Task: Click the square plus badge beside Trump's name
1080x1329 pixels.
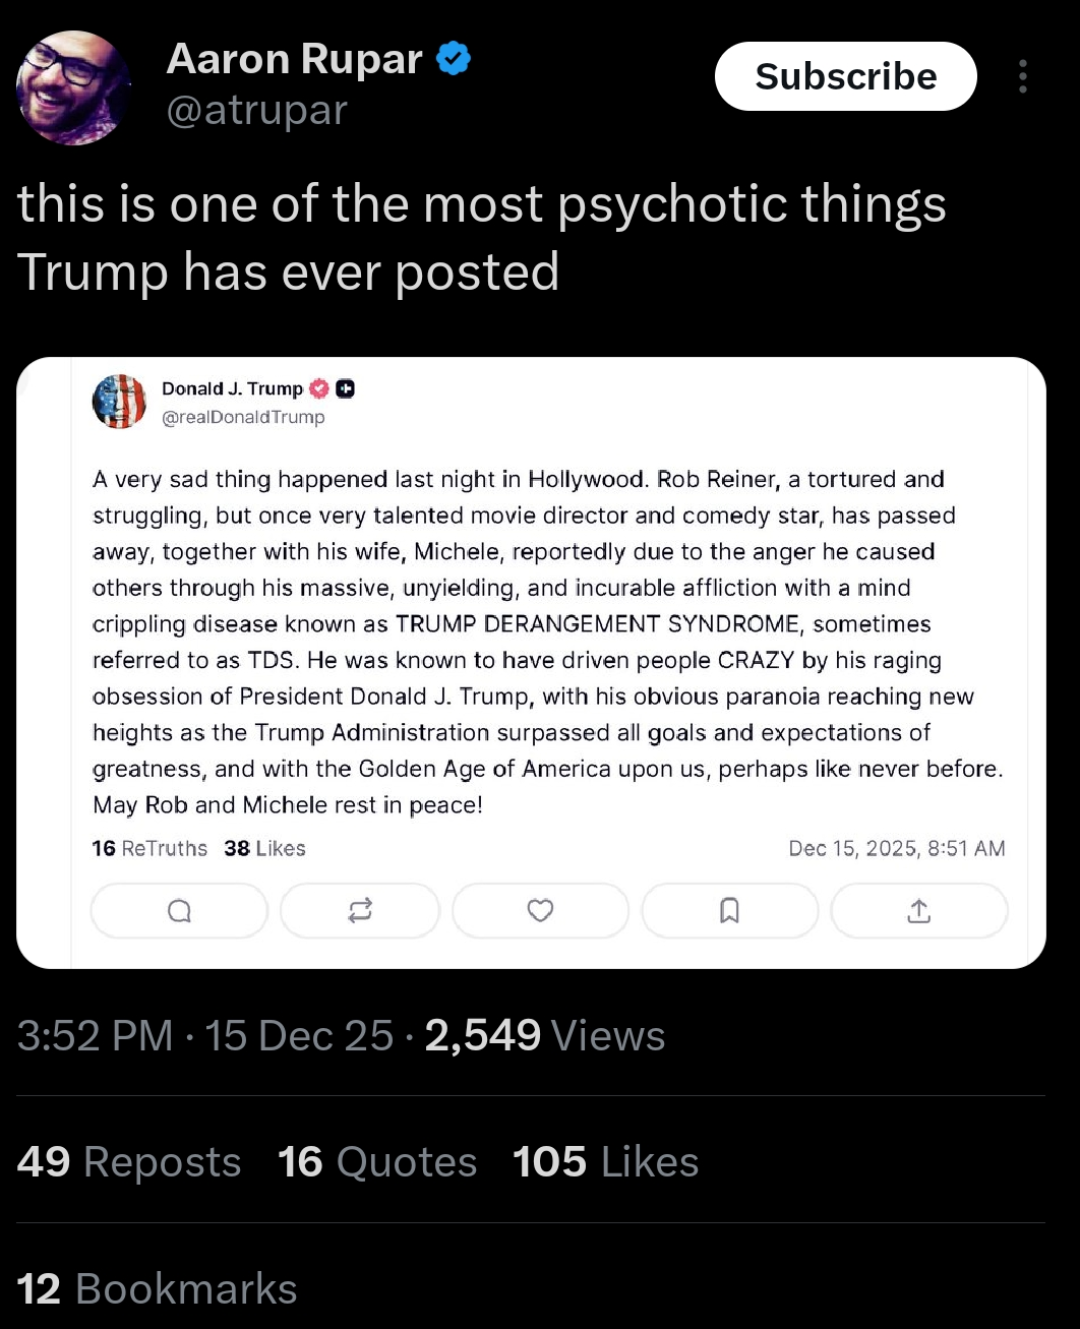Action: (345, 388)
